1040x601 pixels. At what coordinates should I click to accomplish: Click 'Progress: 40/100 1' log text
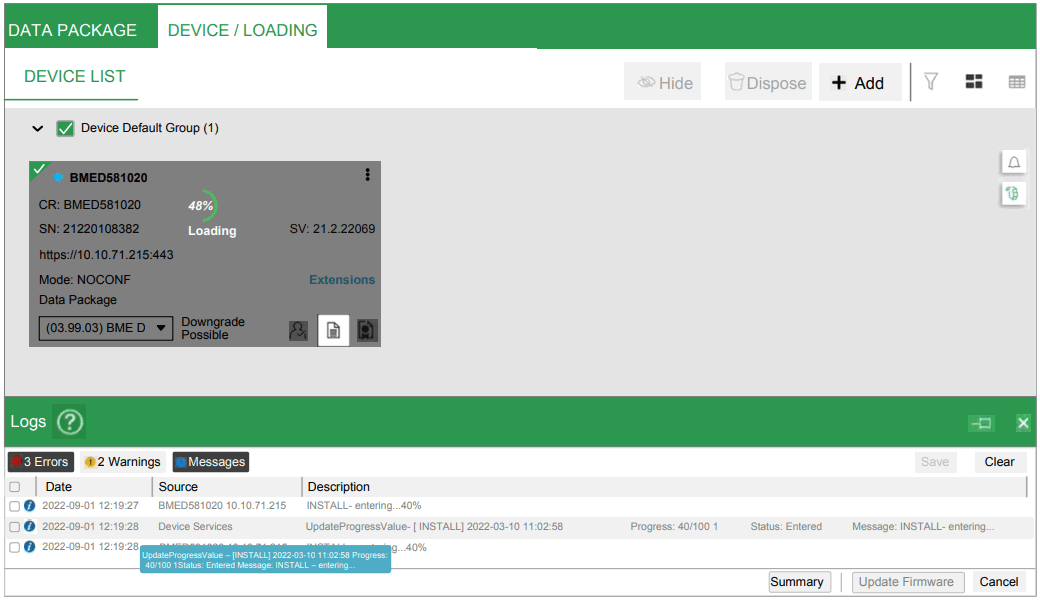[x=674, y=526]
